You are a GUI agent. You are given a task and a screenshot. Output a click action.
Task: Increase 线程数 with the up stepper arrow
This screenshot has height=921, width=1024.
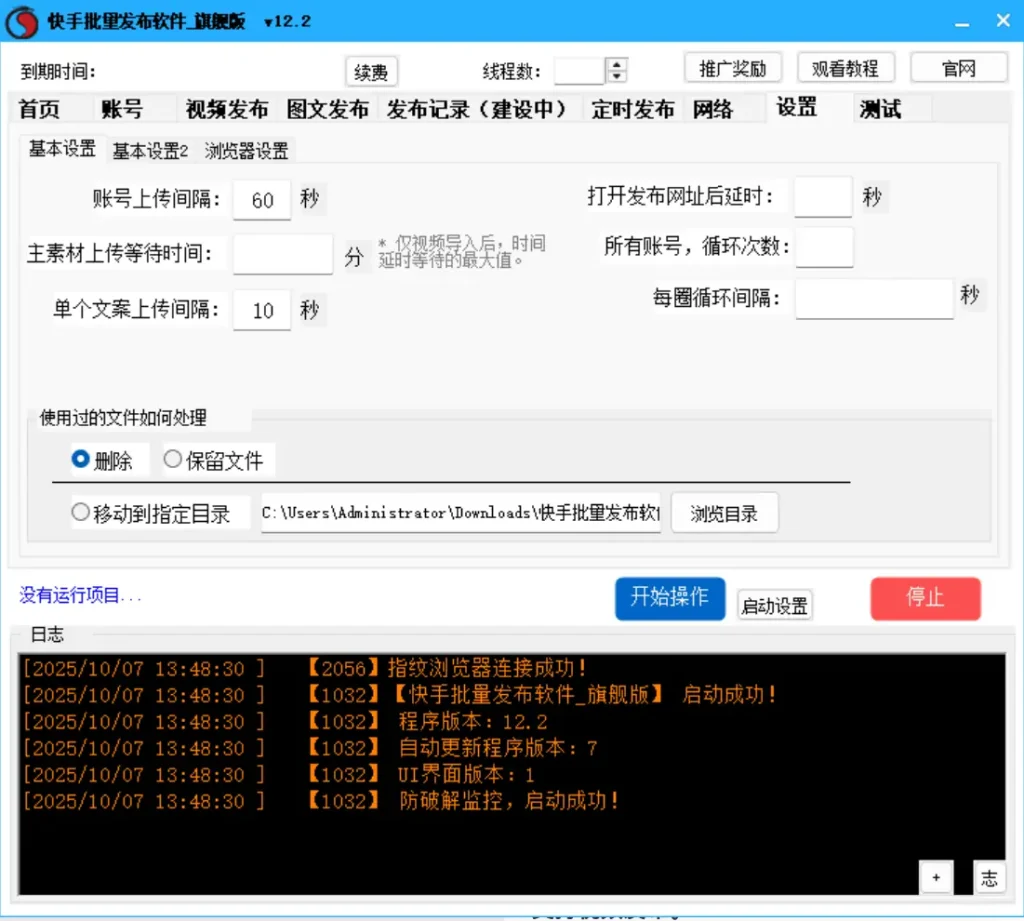point(617,63)
